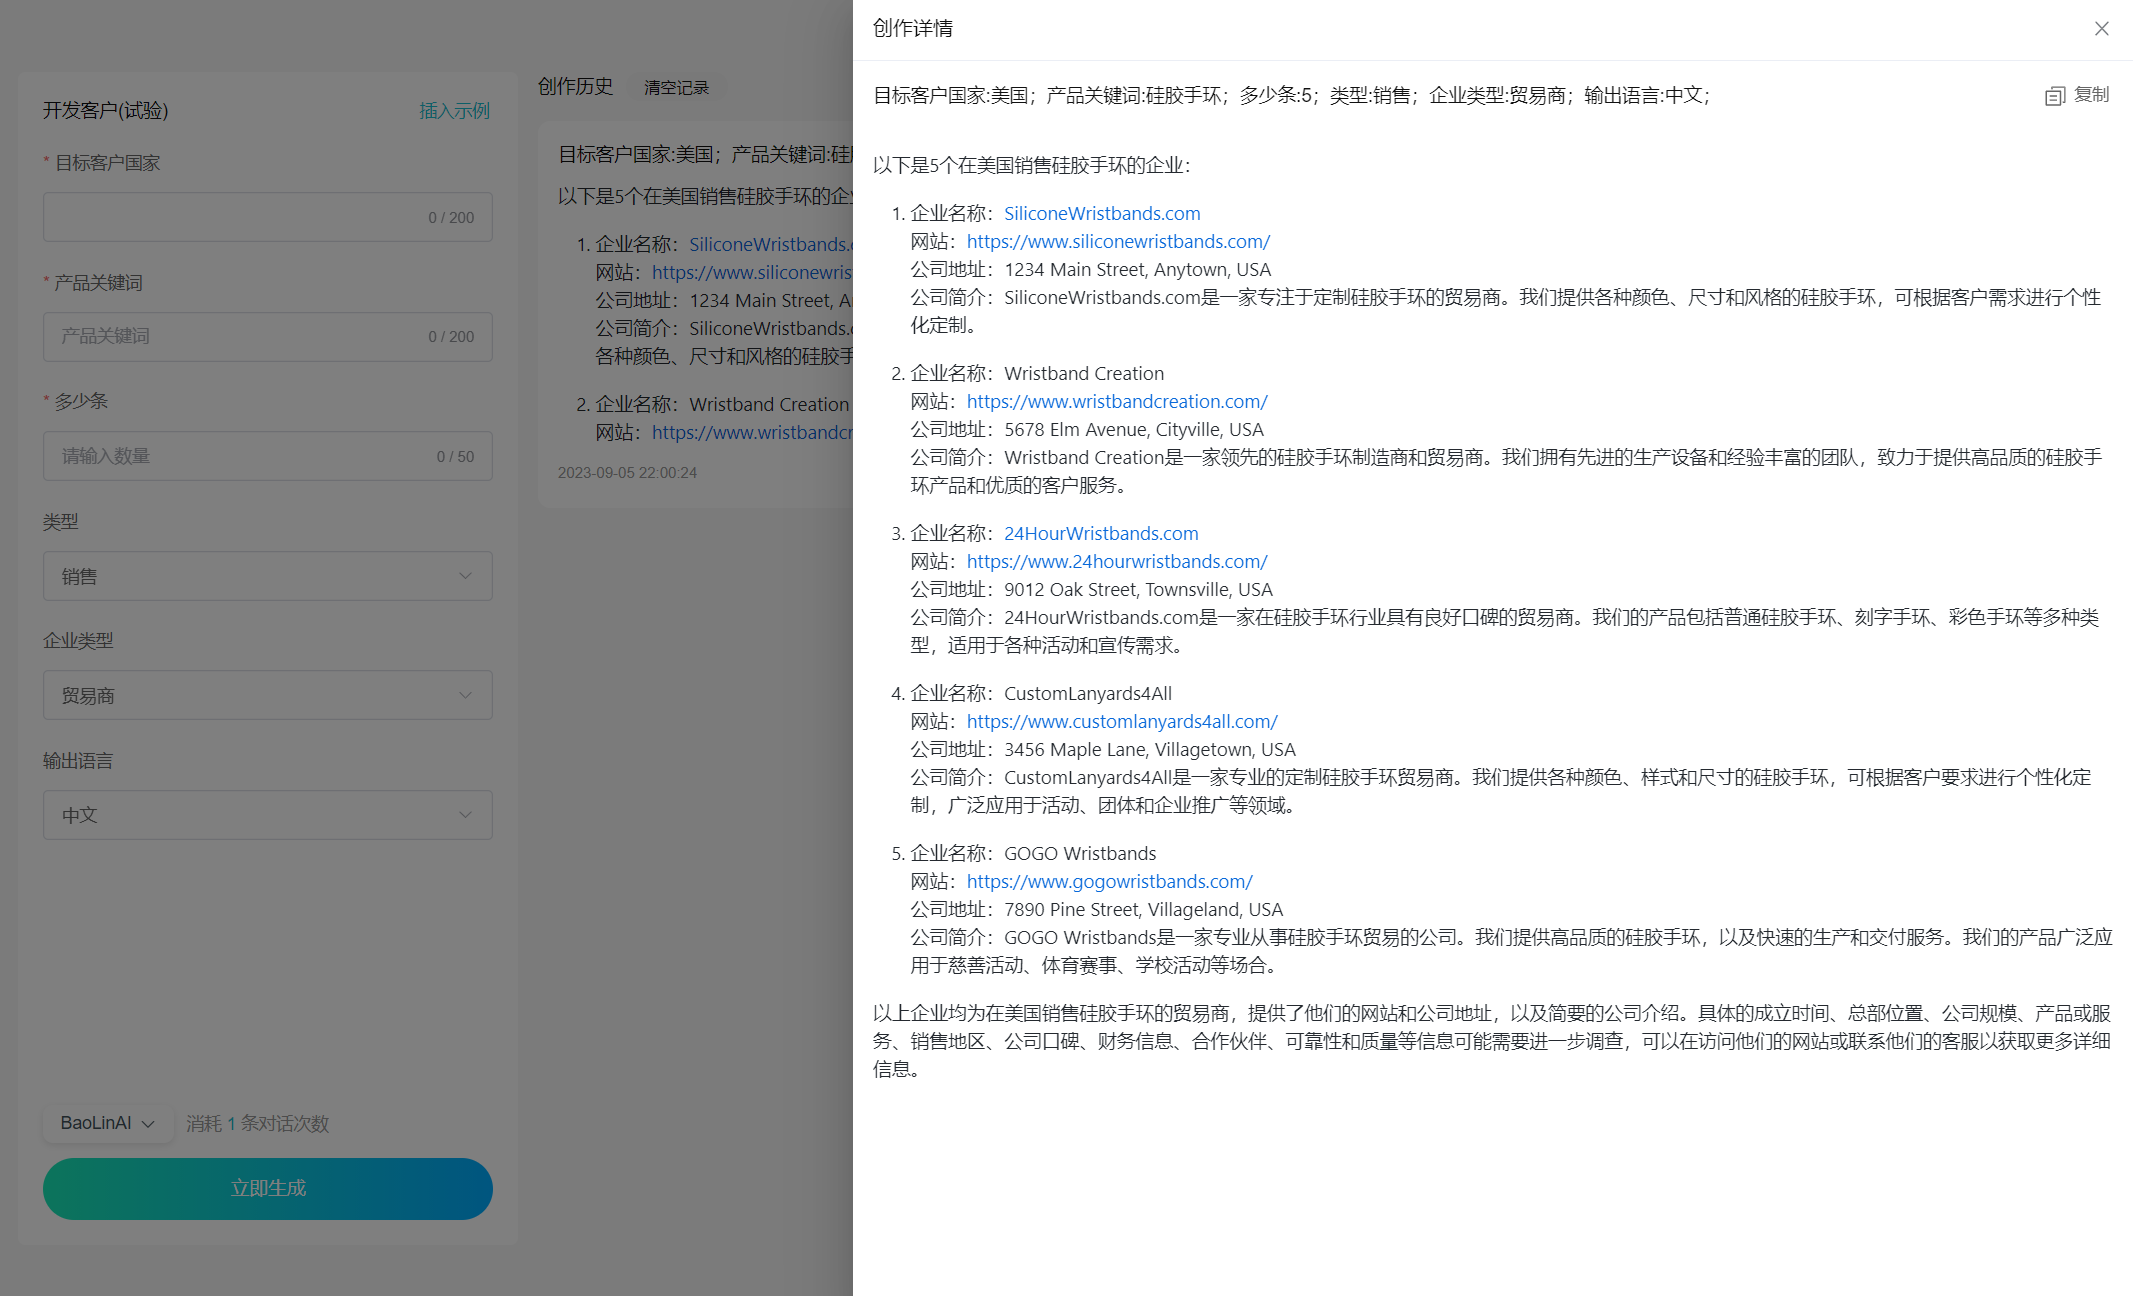The image size is (2133, 1296).
Task: Click the text GOGO Wristbands company name
Action: [1080, 853]
